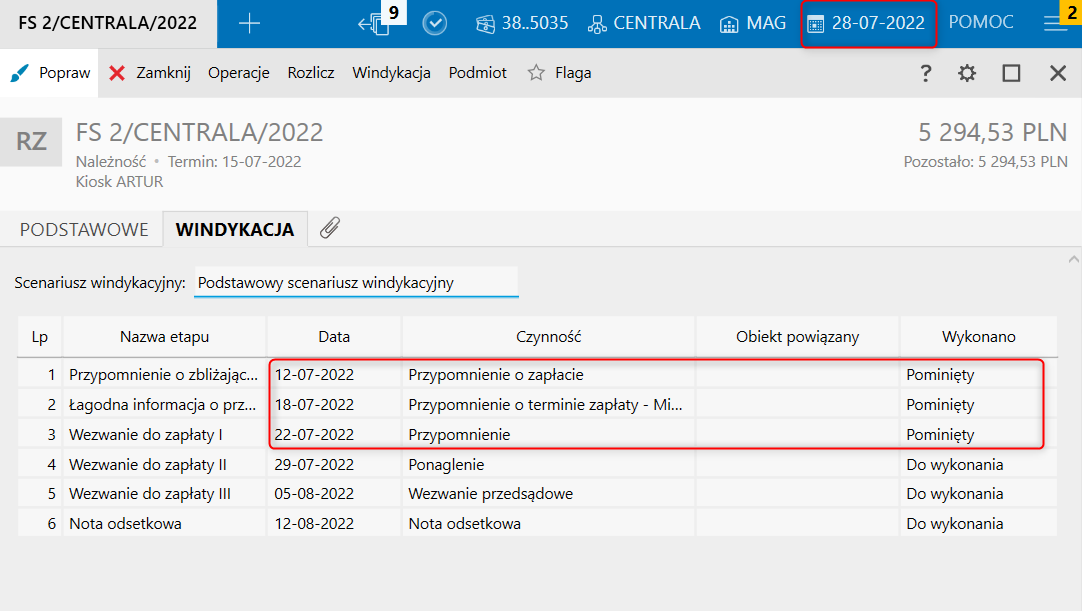Image resolution: width=1082 pixels, height=611 pixels.
Task: Open the attachments paperclip tab
Action: point(330,228)
